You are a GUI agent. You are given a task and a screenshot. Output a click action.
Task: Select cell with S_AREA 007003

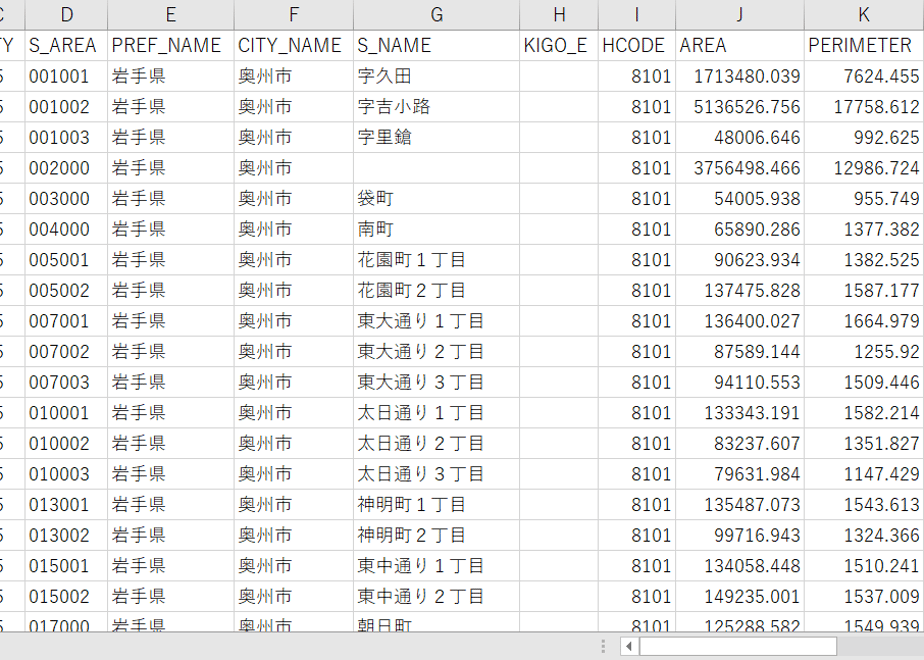tap(66, 382)
